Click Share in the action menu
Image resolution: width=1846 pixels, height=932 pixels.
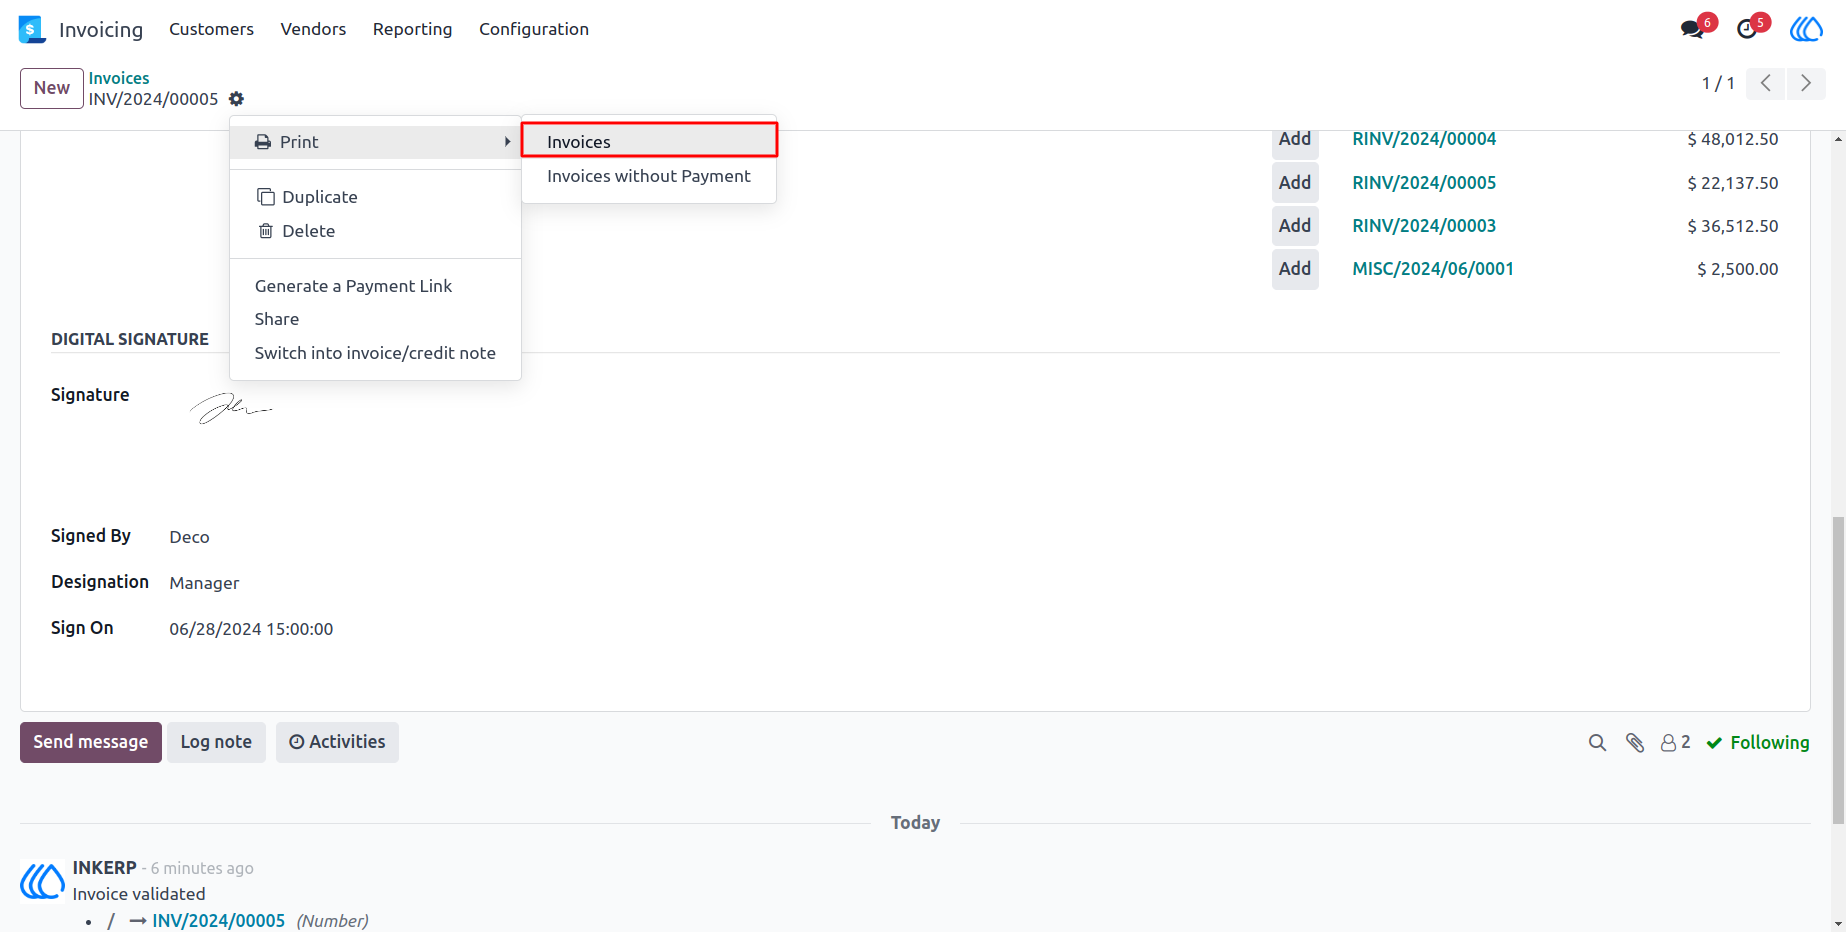tap(375, 319)
